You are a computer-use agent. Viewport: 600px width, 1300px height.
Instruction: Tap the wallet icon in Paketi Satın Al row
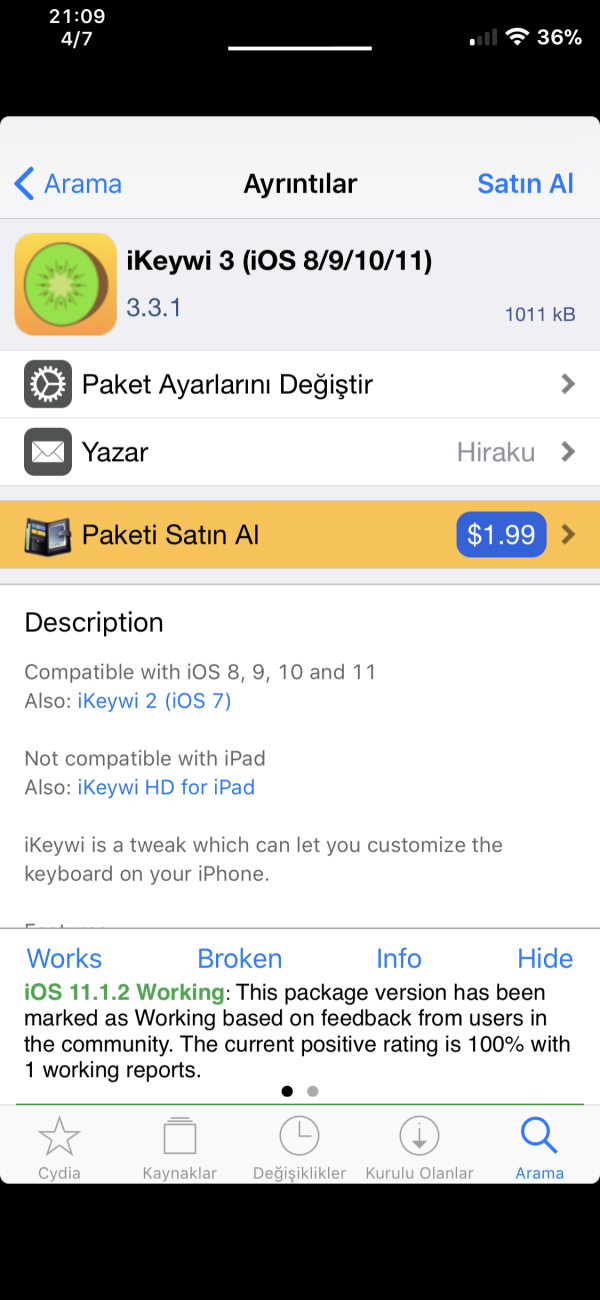[x=48, y=534]
